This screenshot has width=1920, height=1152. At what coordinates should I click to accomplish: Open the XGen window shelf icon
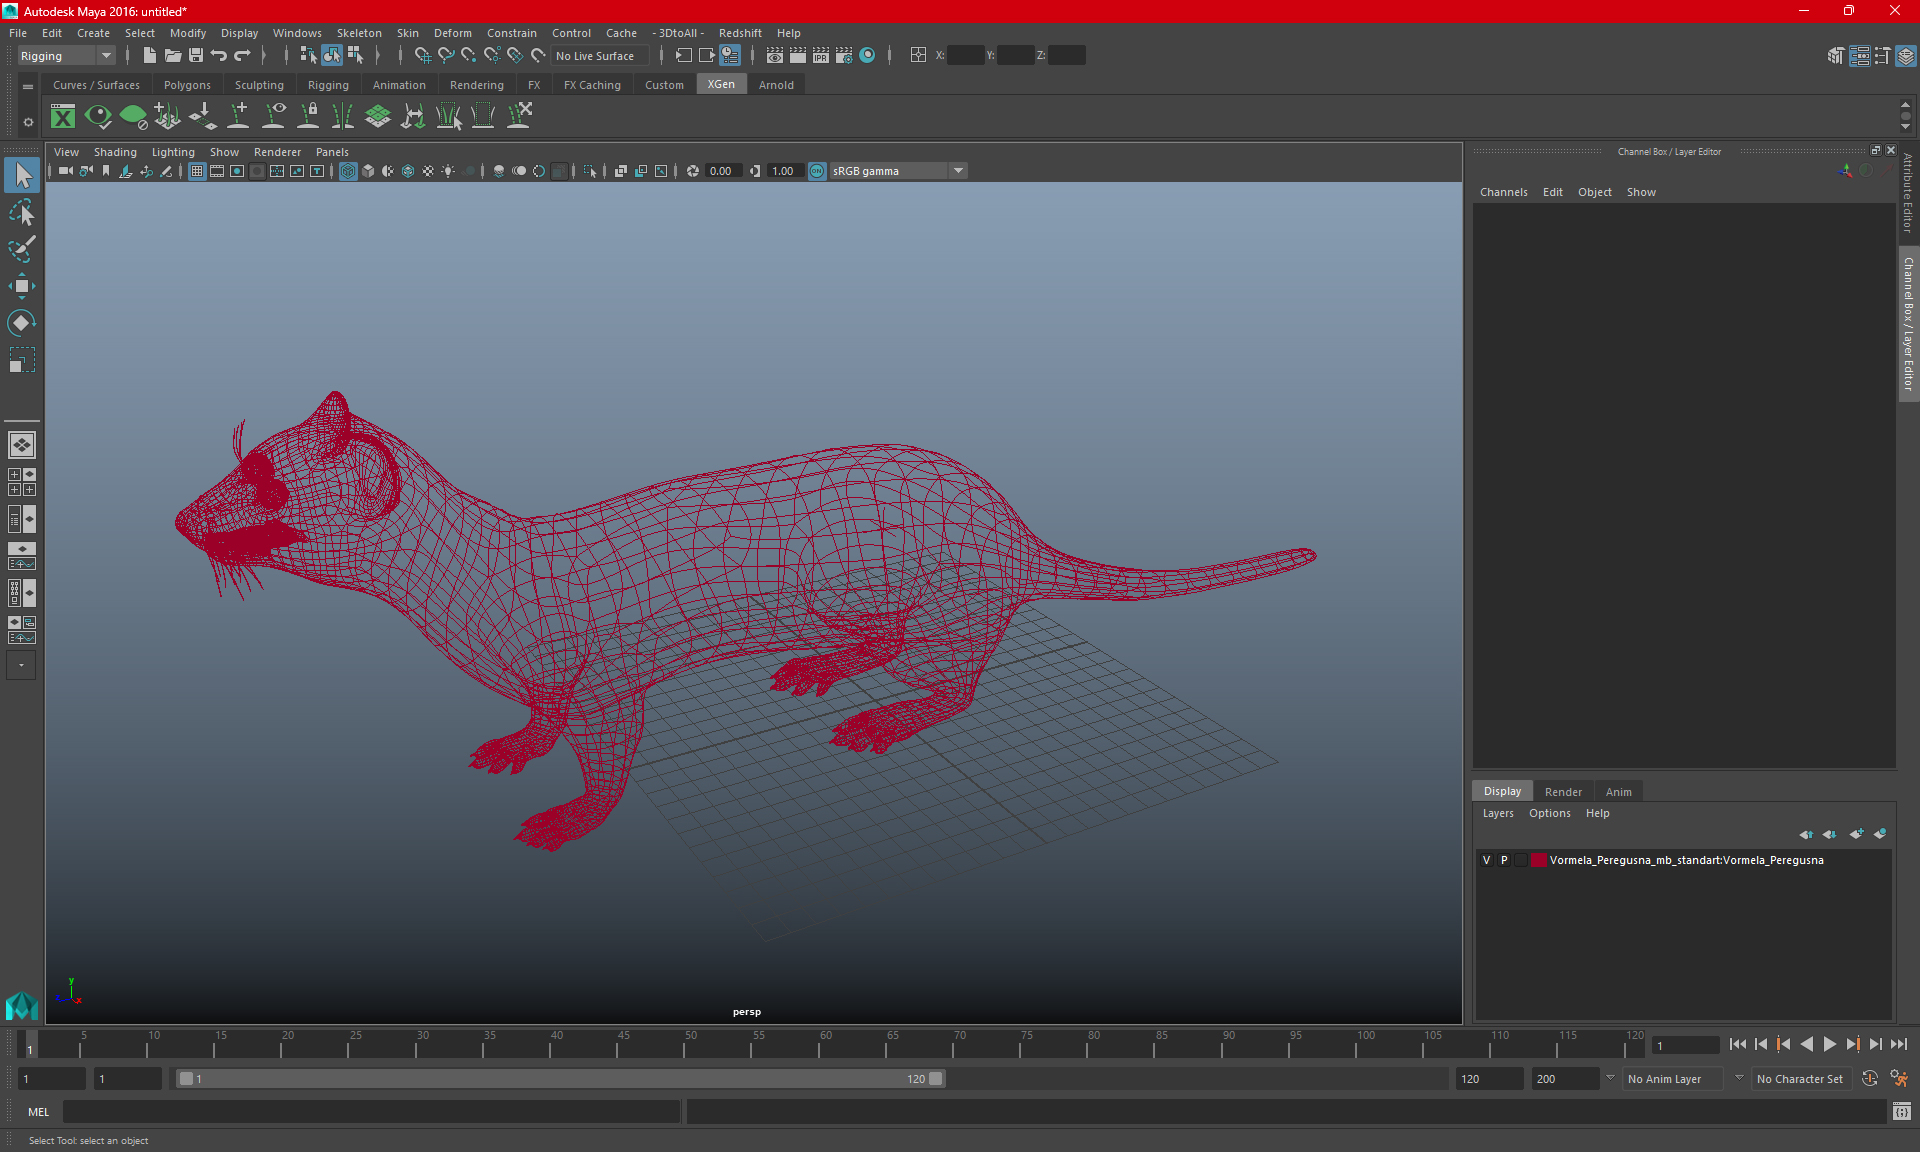(x=63, y=116)
